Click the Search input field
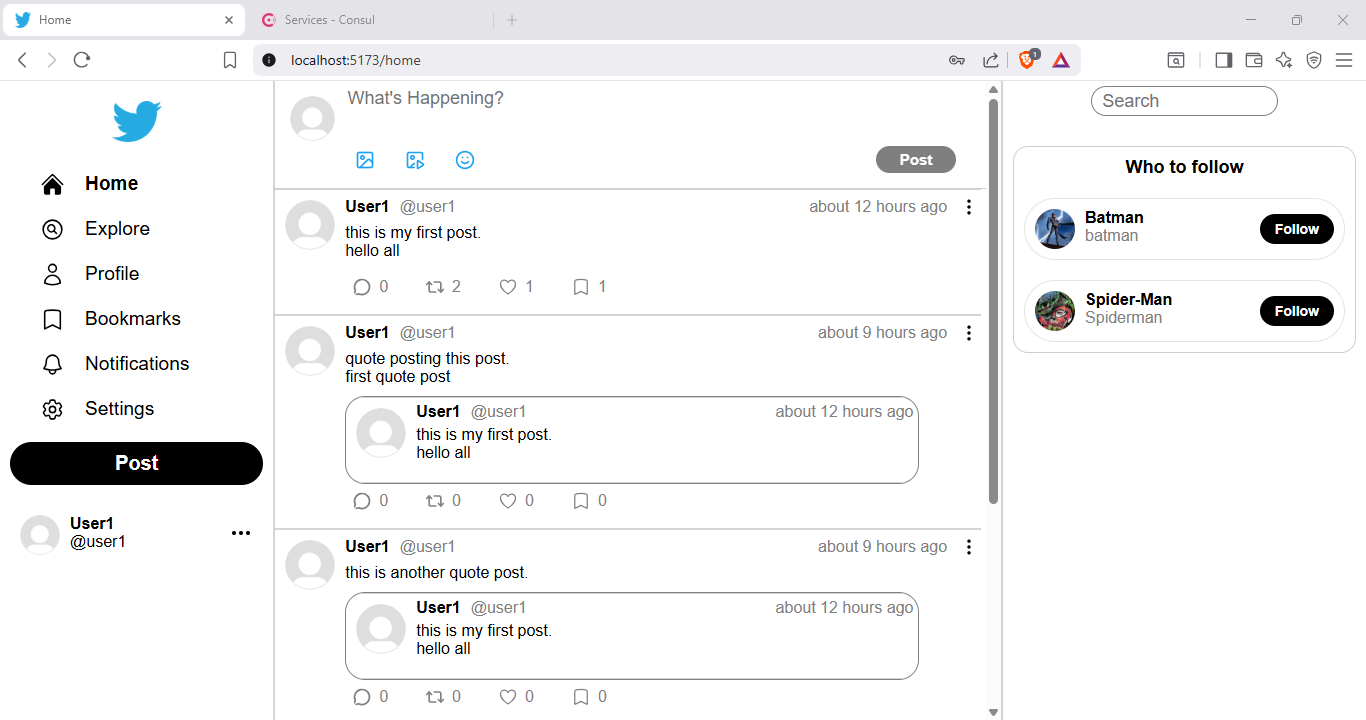 coord(1184,101)
